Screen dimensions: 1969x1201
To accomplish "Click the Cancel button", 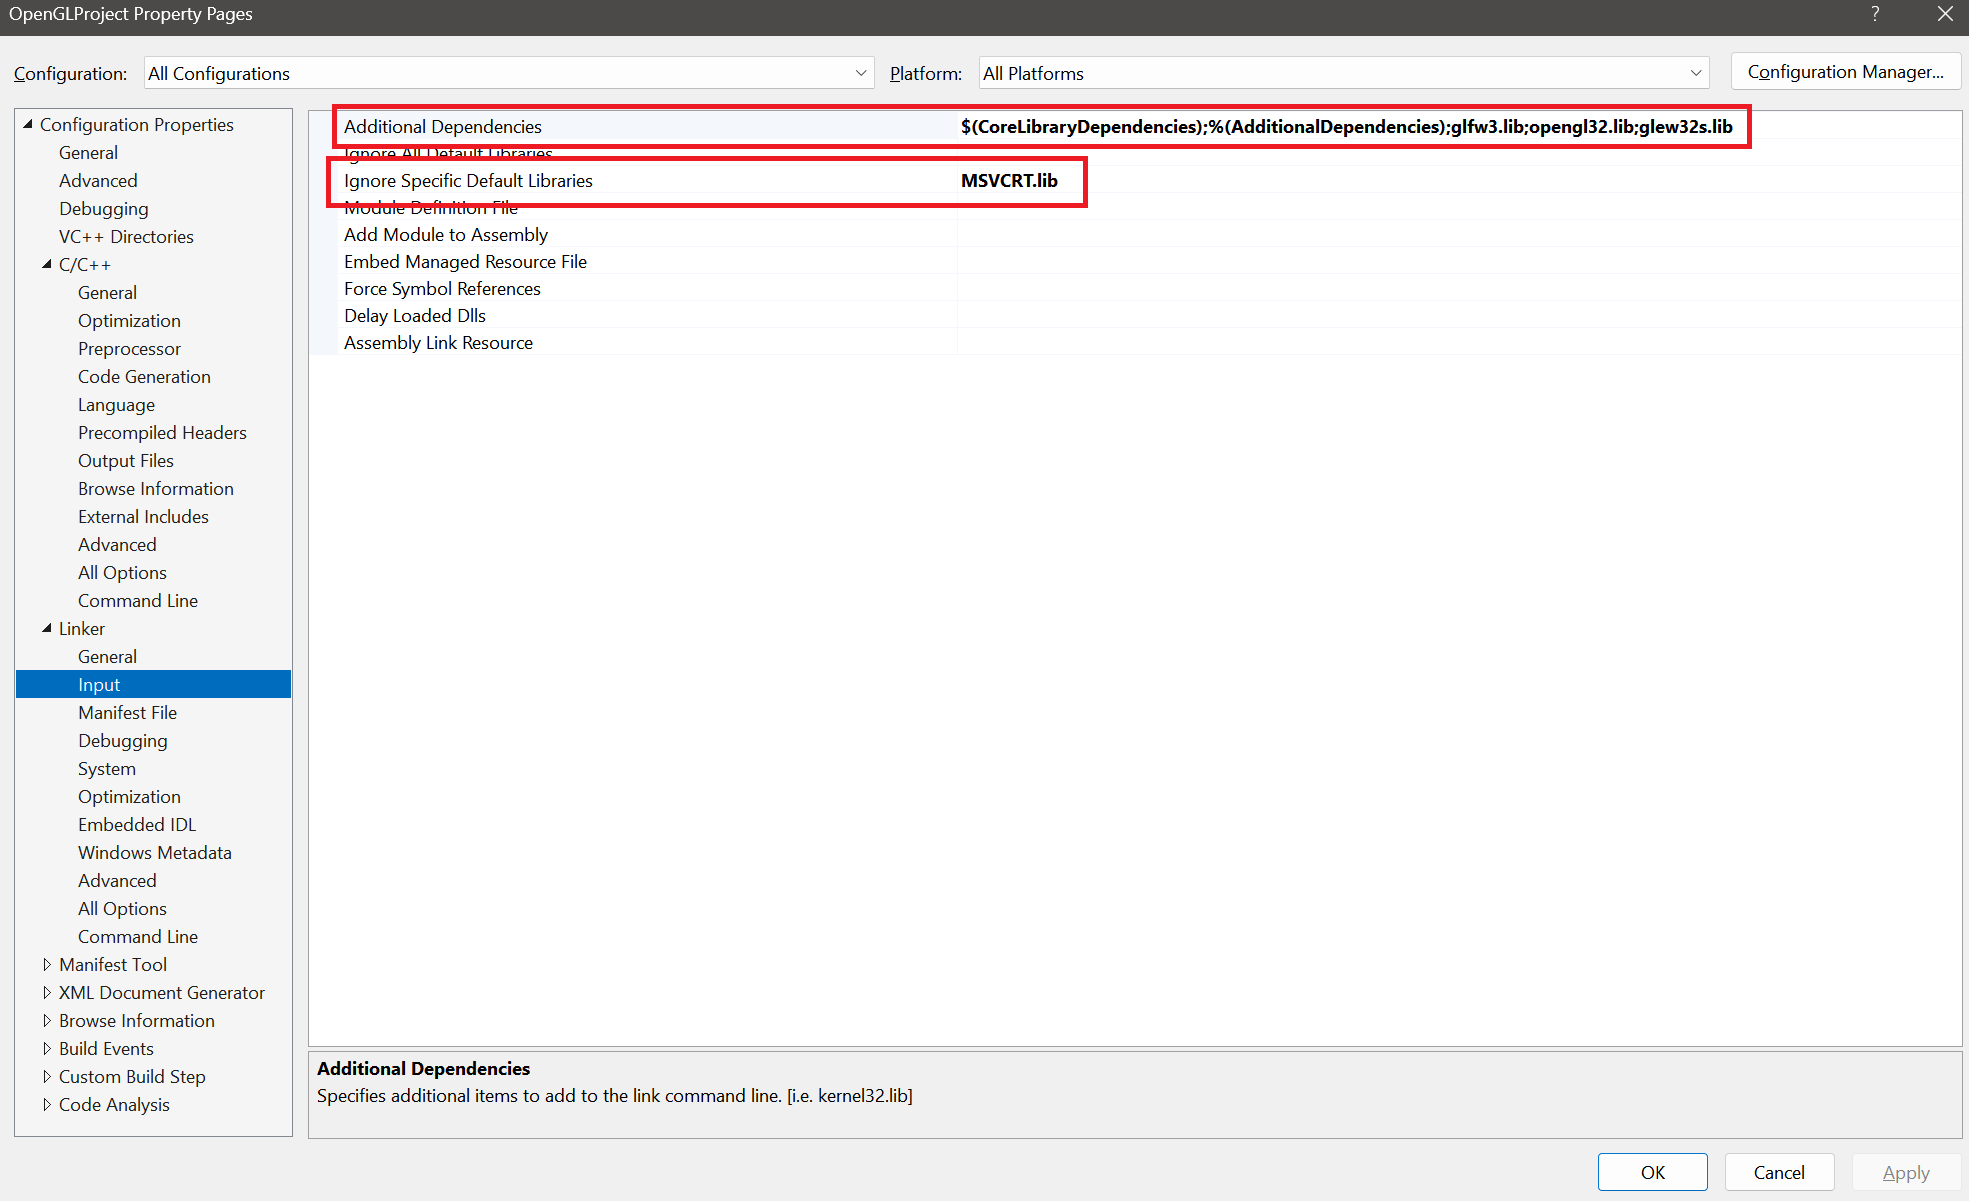I will click(1778, 1172).
